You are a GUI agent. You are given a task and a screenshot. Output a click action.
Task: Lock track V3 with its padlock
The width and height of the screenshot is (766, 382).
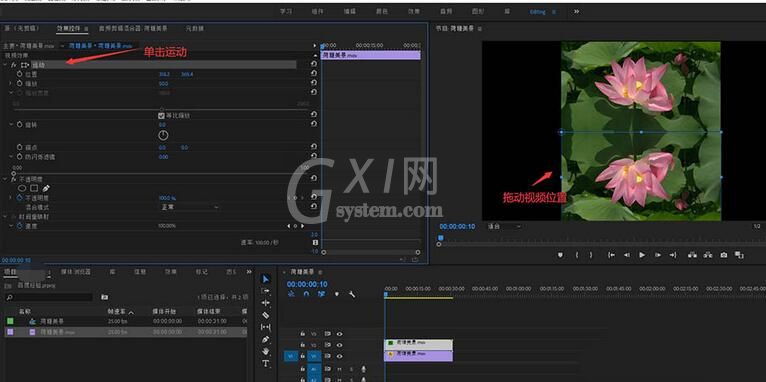(302, 334)
